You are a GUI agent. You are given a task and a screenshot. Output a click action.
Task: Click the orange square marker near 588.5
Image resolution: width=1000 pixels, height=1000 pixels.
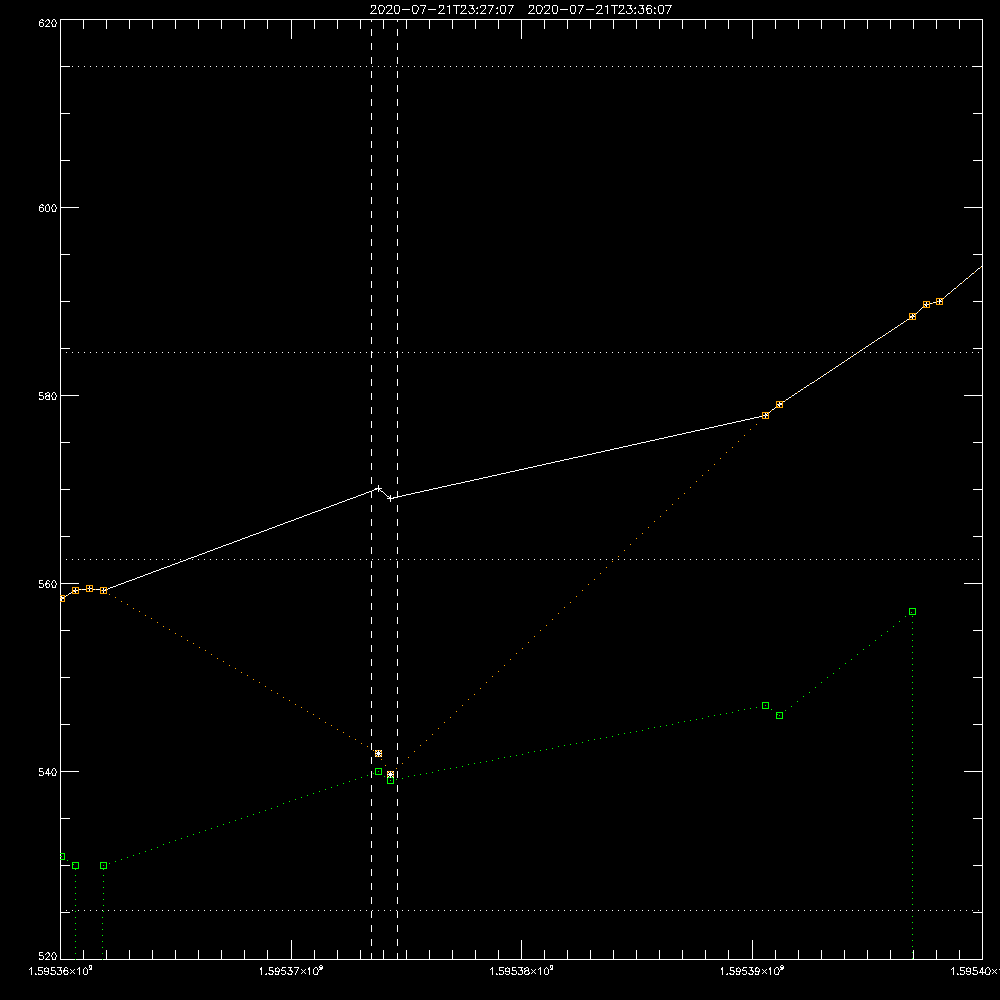tap(913, 316)
